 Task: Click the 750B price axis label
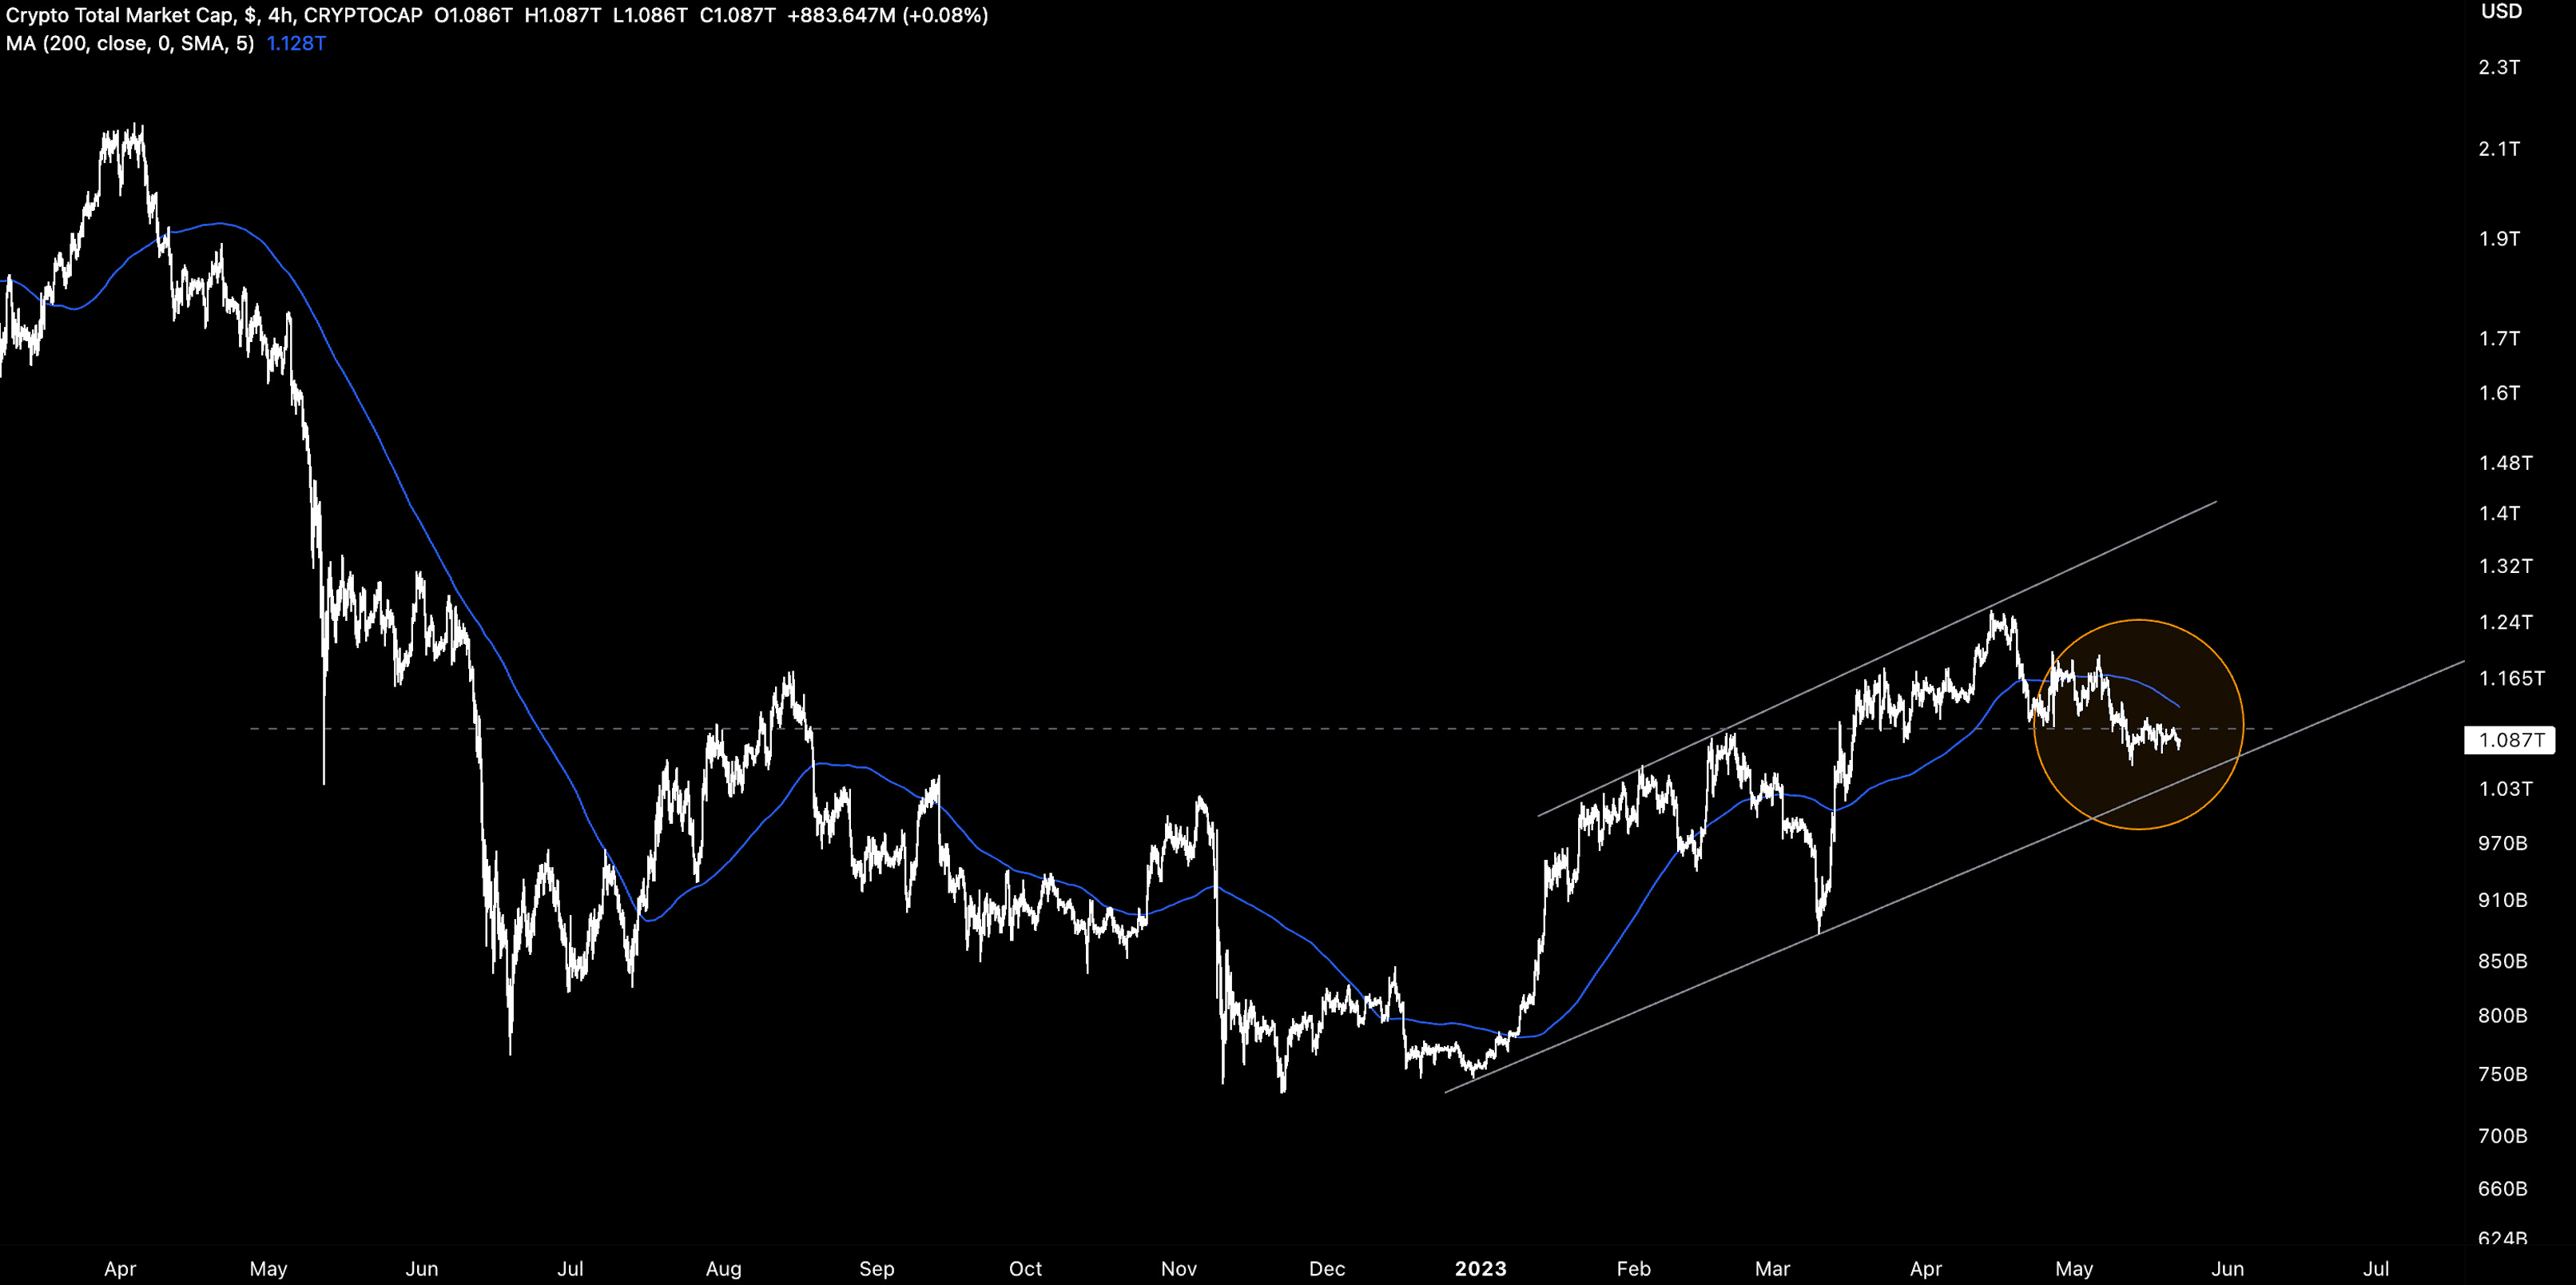tap(2502, 1074)
